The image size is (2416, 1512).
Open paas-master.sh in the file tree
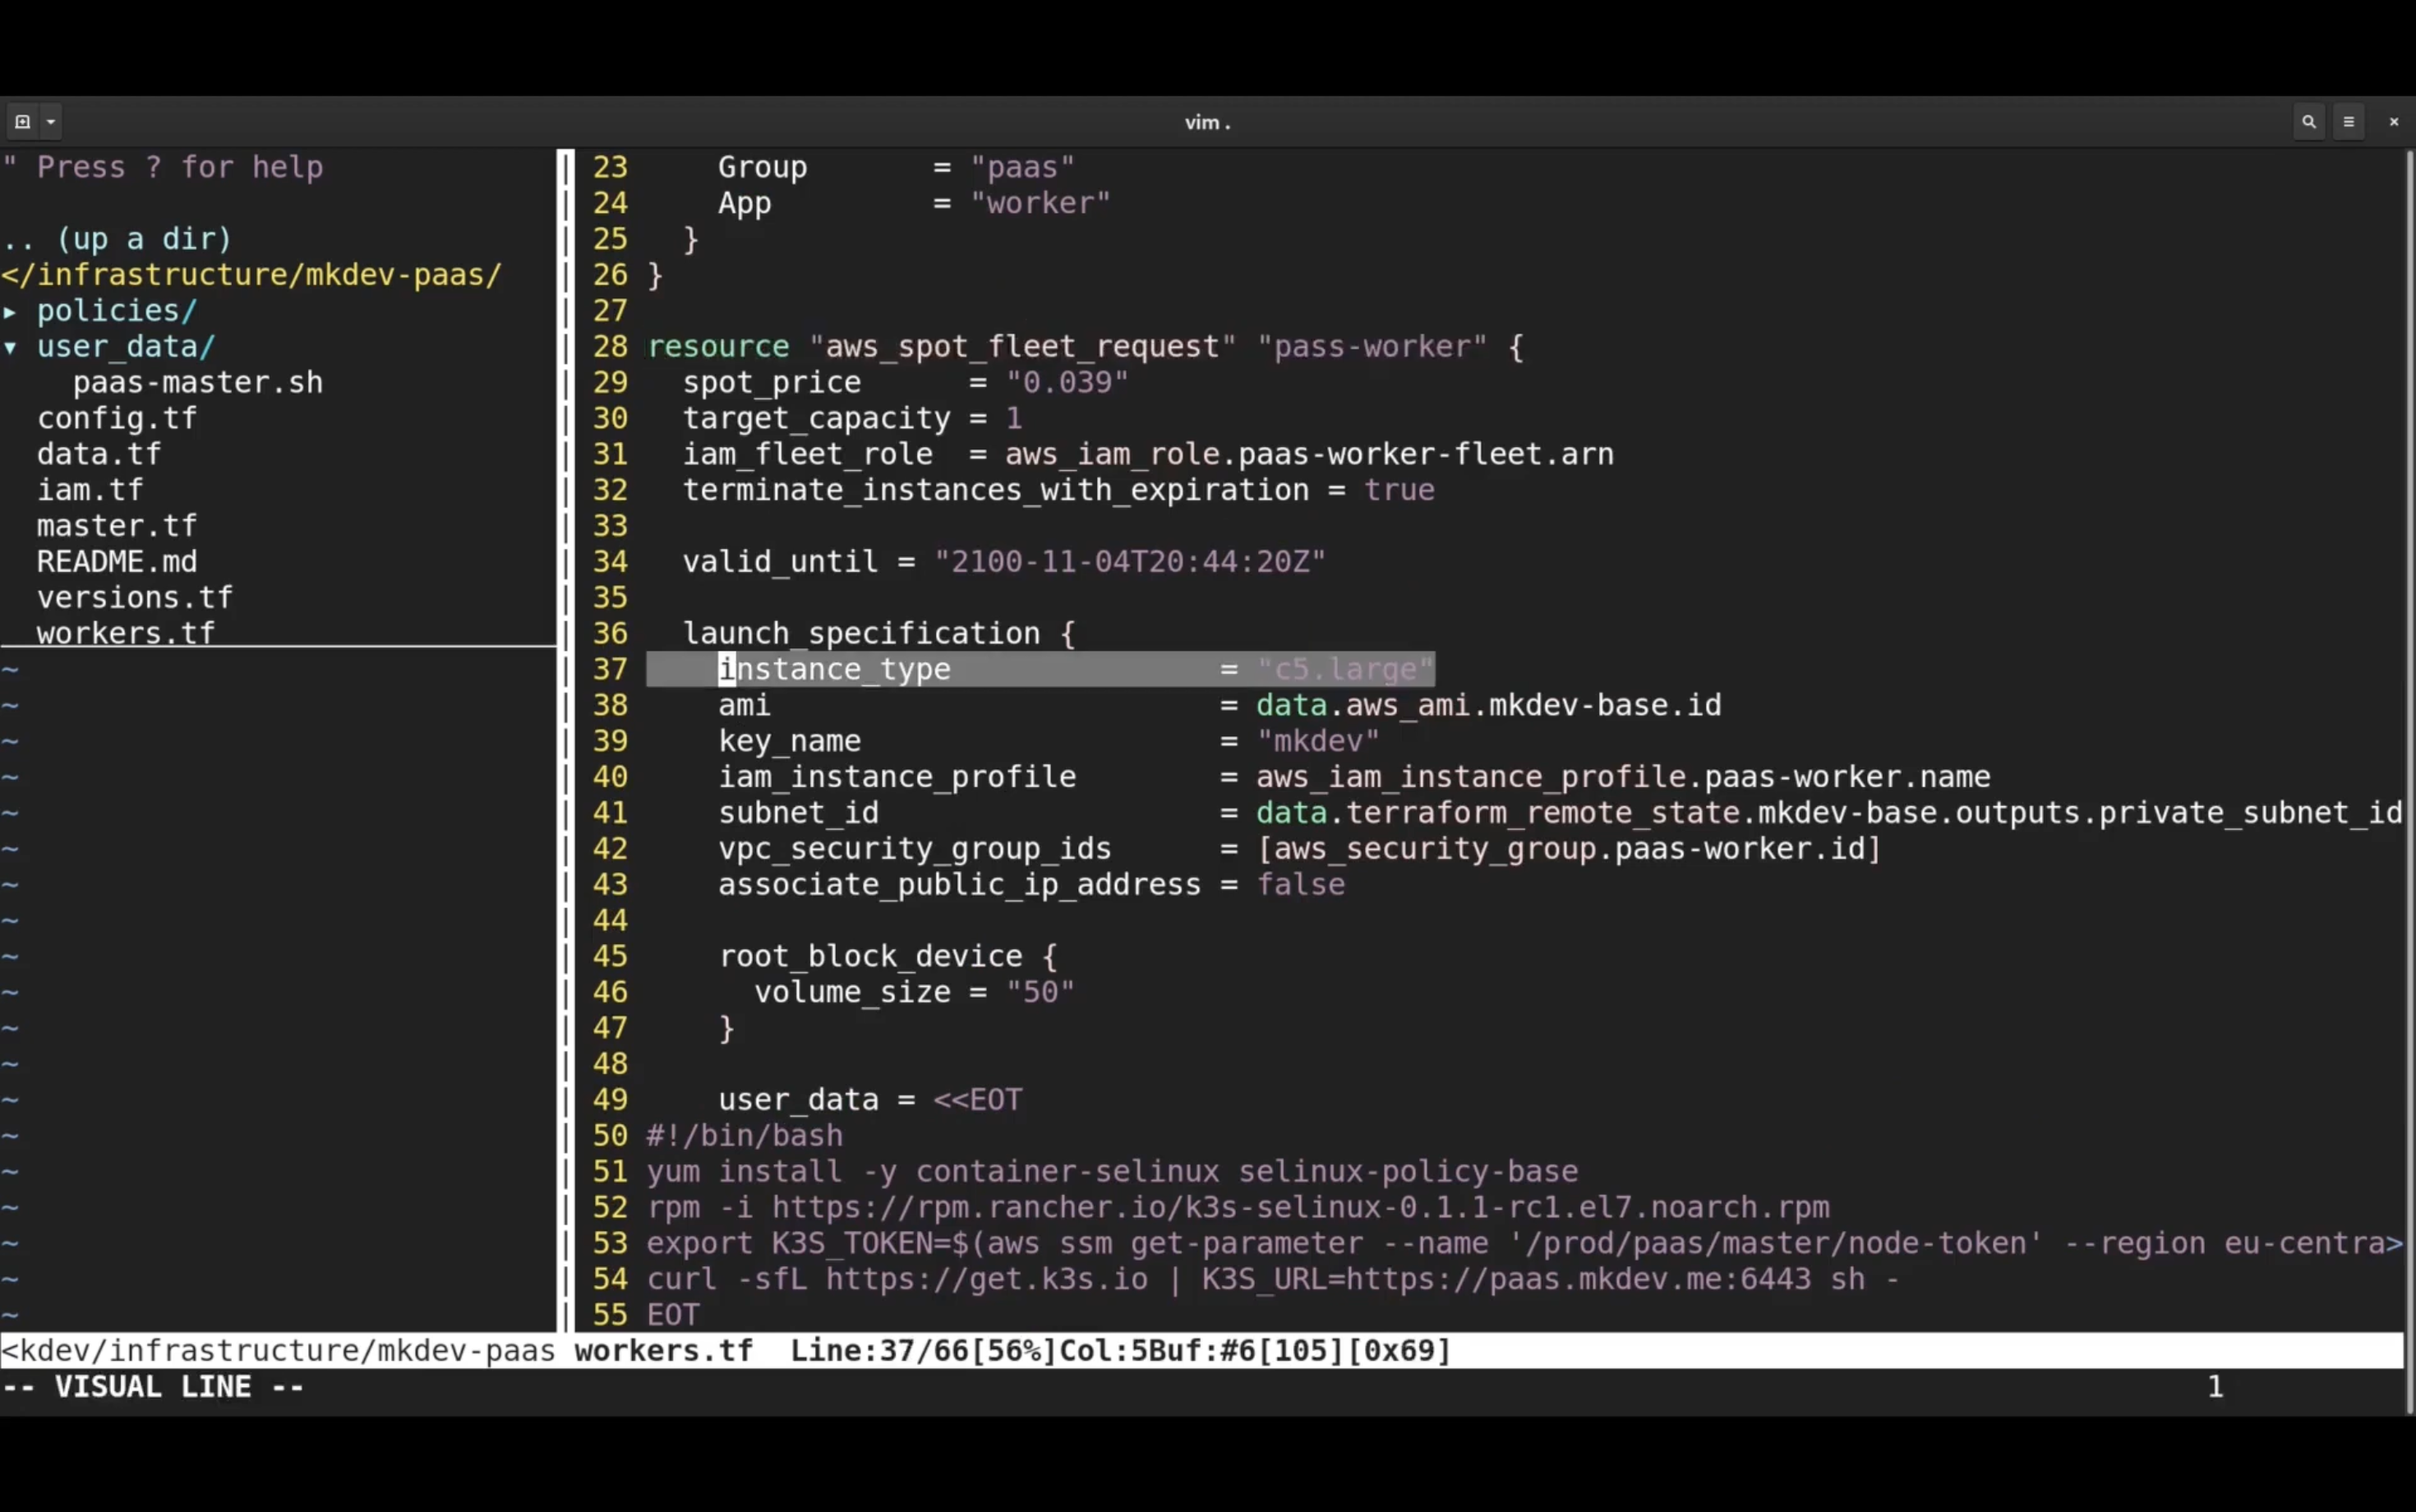[198, 383]
